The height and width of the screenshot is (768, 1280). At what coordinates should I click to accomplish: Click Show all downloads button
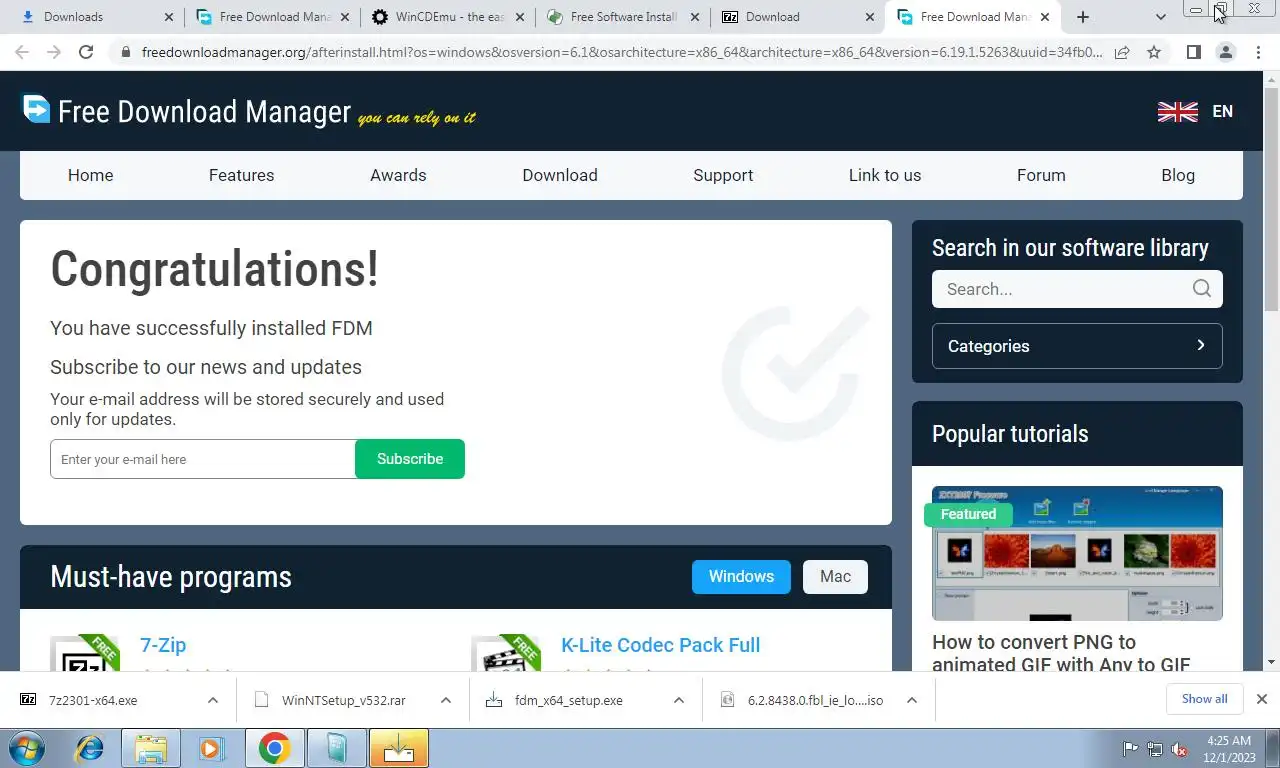[1204, 699]
